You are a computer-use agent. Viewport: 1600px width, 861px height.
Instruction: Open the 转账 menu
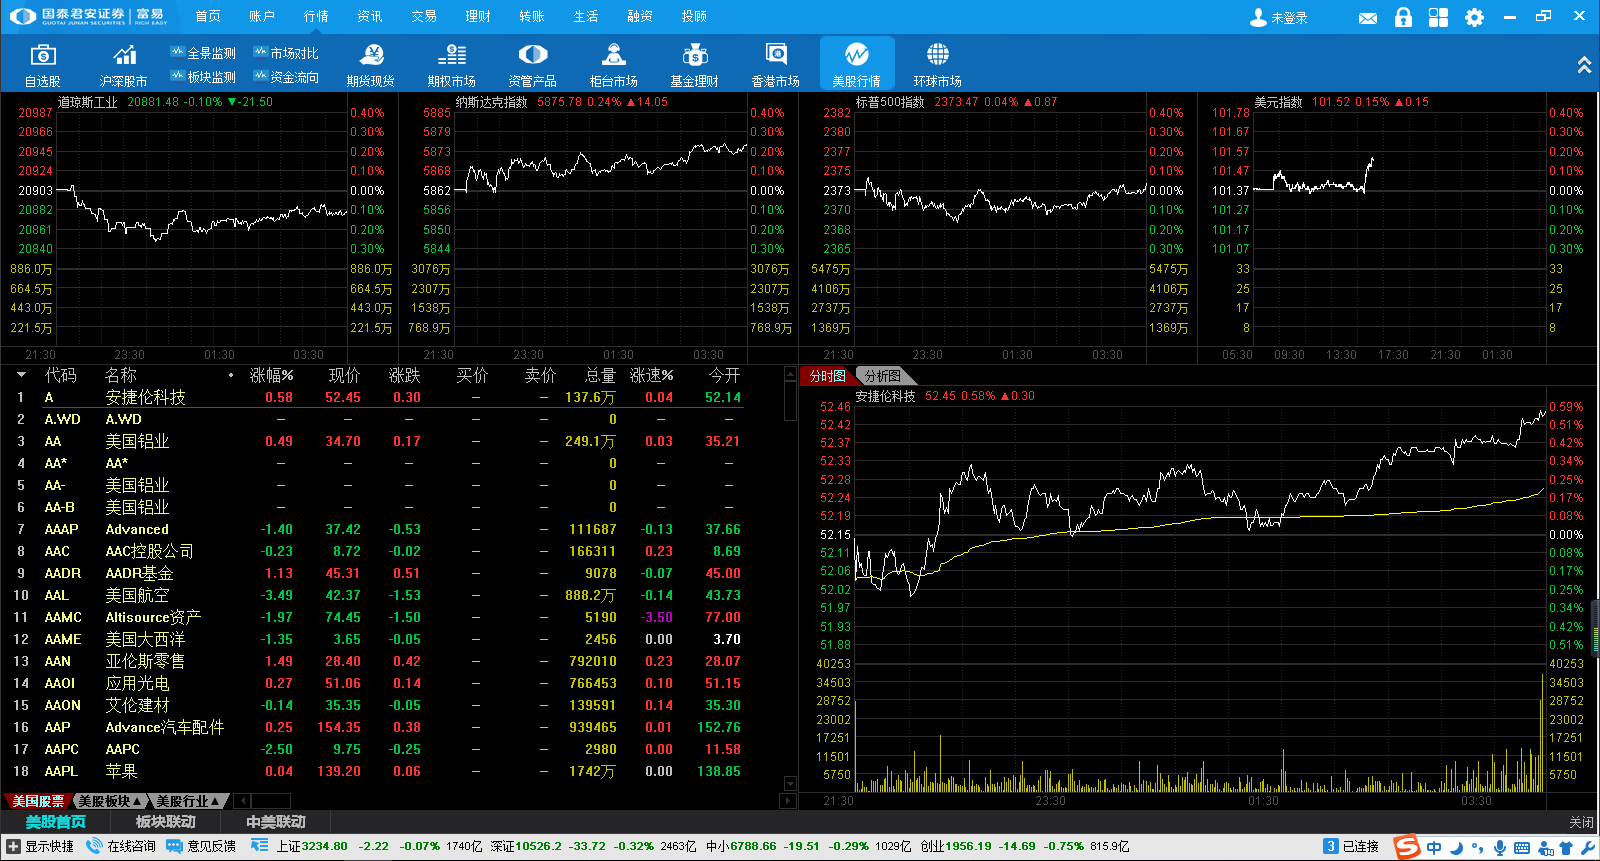(x=532, y=16)
